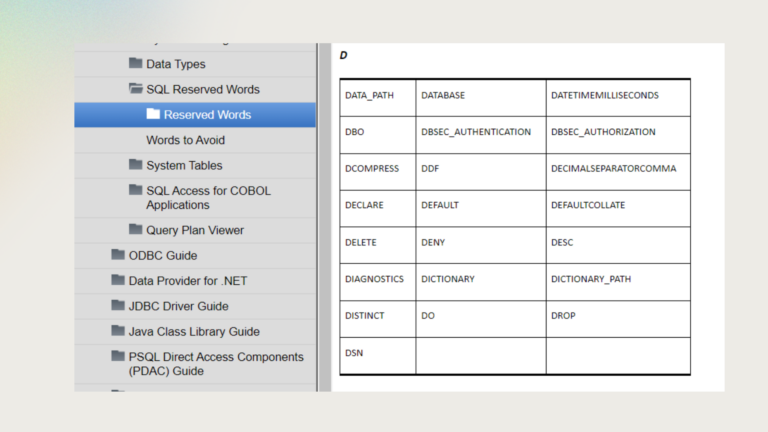Click the Java Class Library Guide folder icon

[119, 331]
